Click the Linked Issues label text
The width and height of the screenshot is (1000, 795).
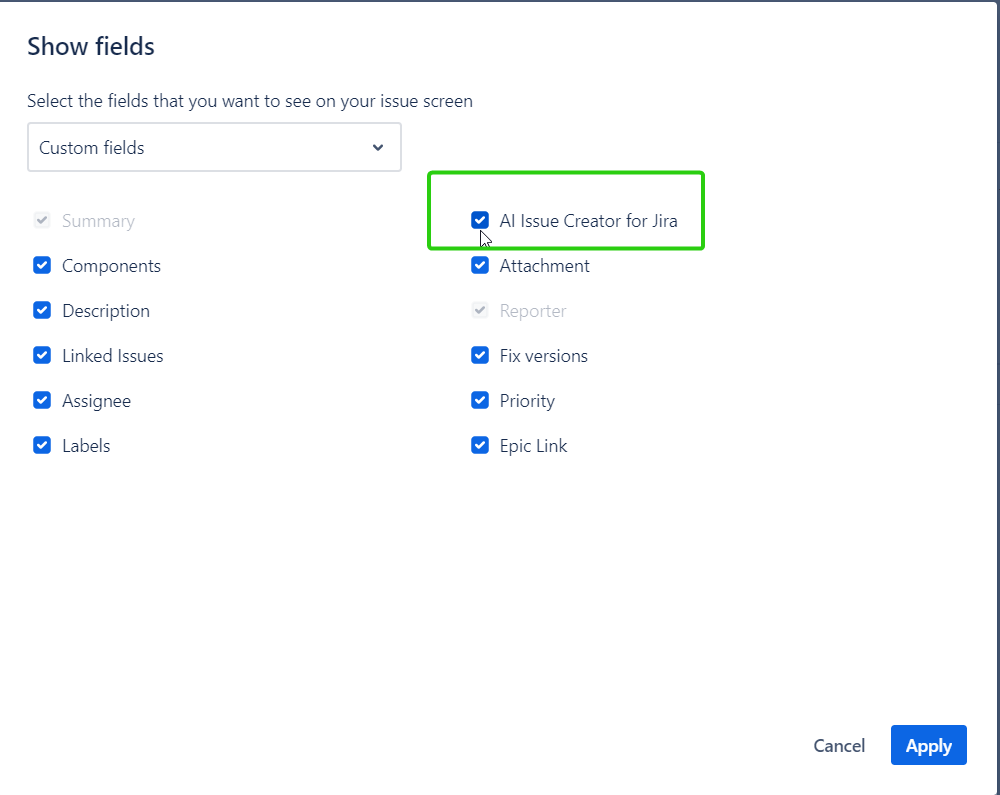(112, 356)
